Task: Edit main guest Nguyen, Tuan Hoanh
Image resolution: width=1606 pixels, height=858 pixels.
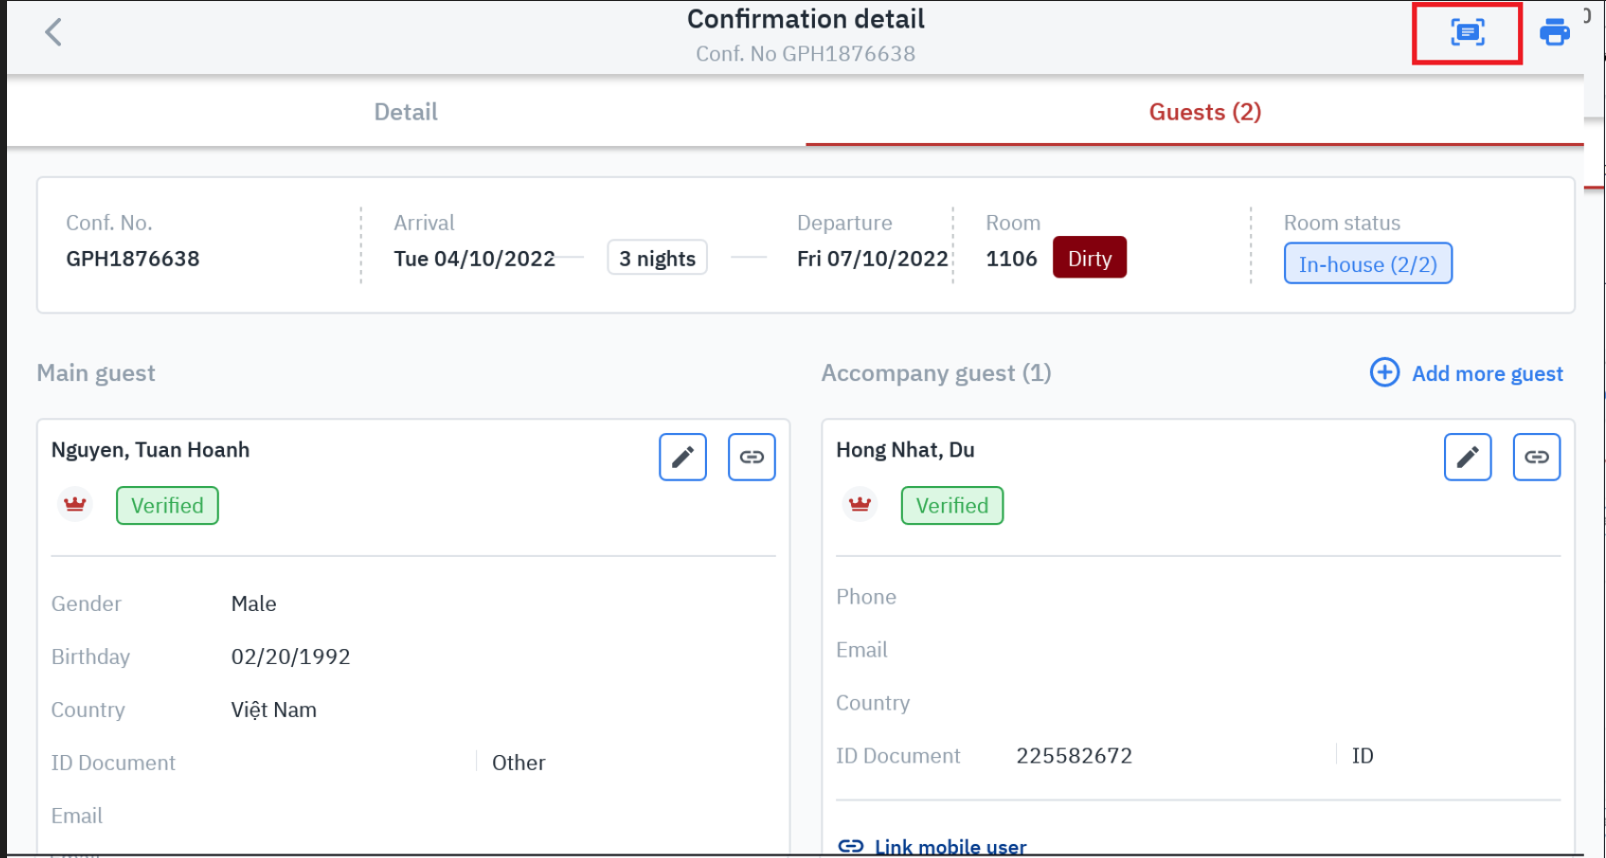Action: tap(683, 457)
